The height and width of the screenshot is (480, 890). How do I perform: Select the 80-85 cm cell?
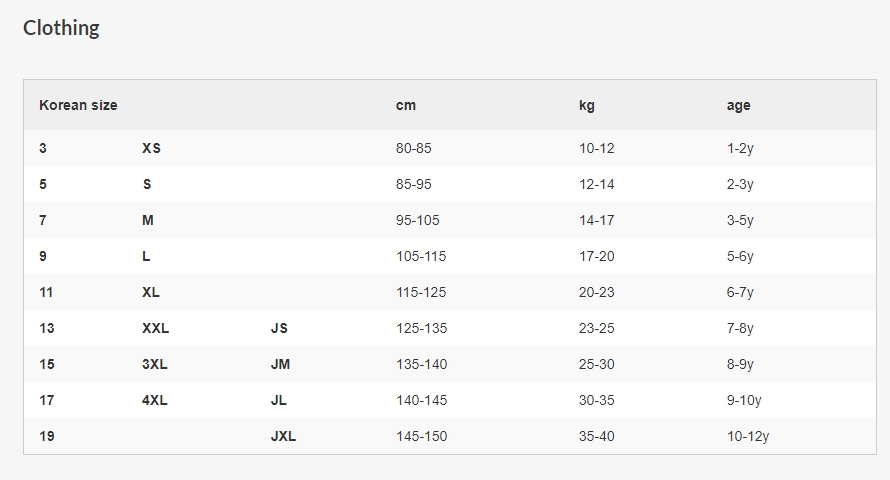(x=414, y=148)
